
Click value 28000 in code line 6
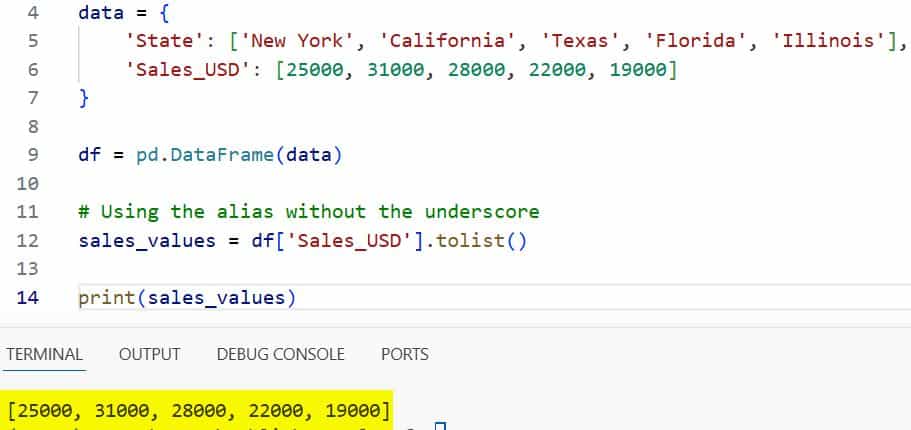pyautogui.click(x=476, y=70)
